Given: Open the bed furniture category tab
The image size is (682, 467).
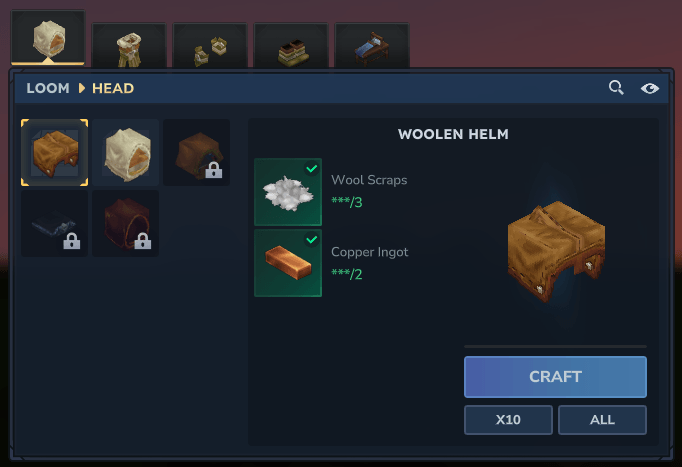Looking at the screenshot, I should 372,46.
